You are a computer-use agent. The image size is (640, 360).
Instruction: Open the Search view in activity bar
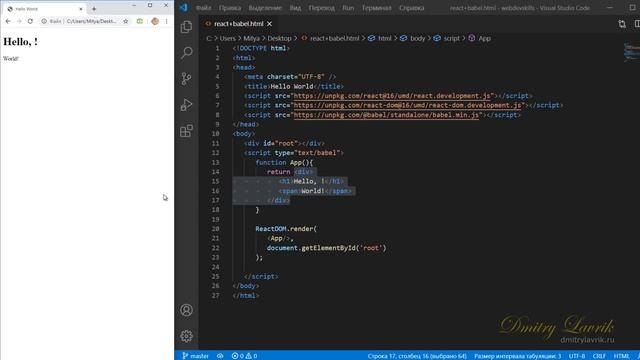point(187,52)
